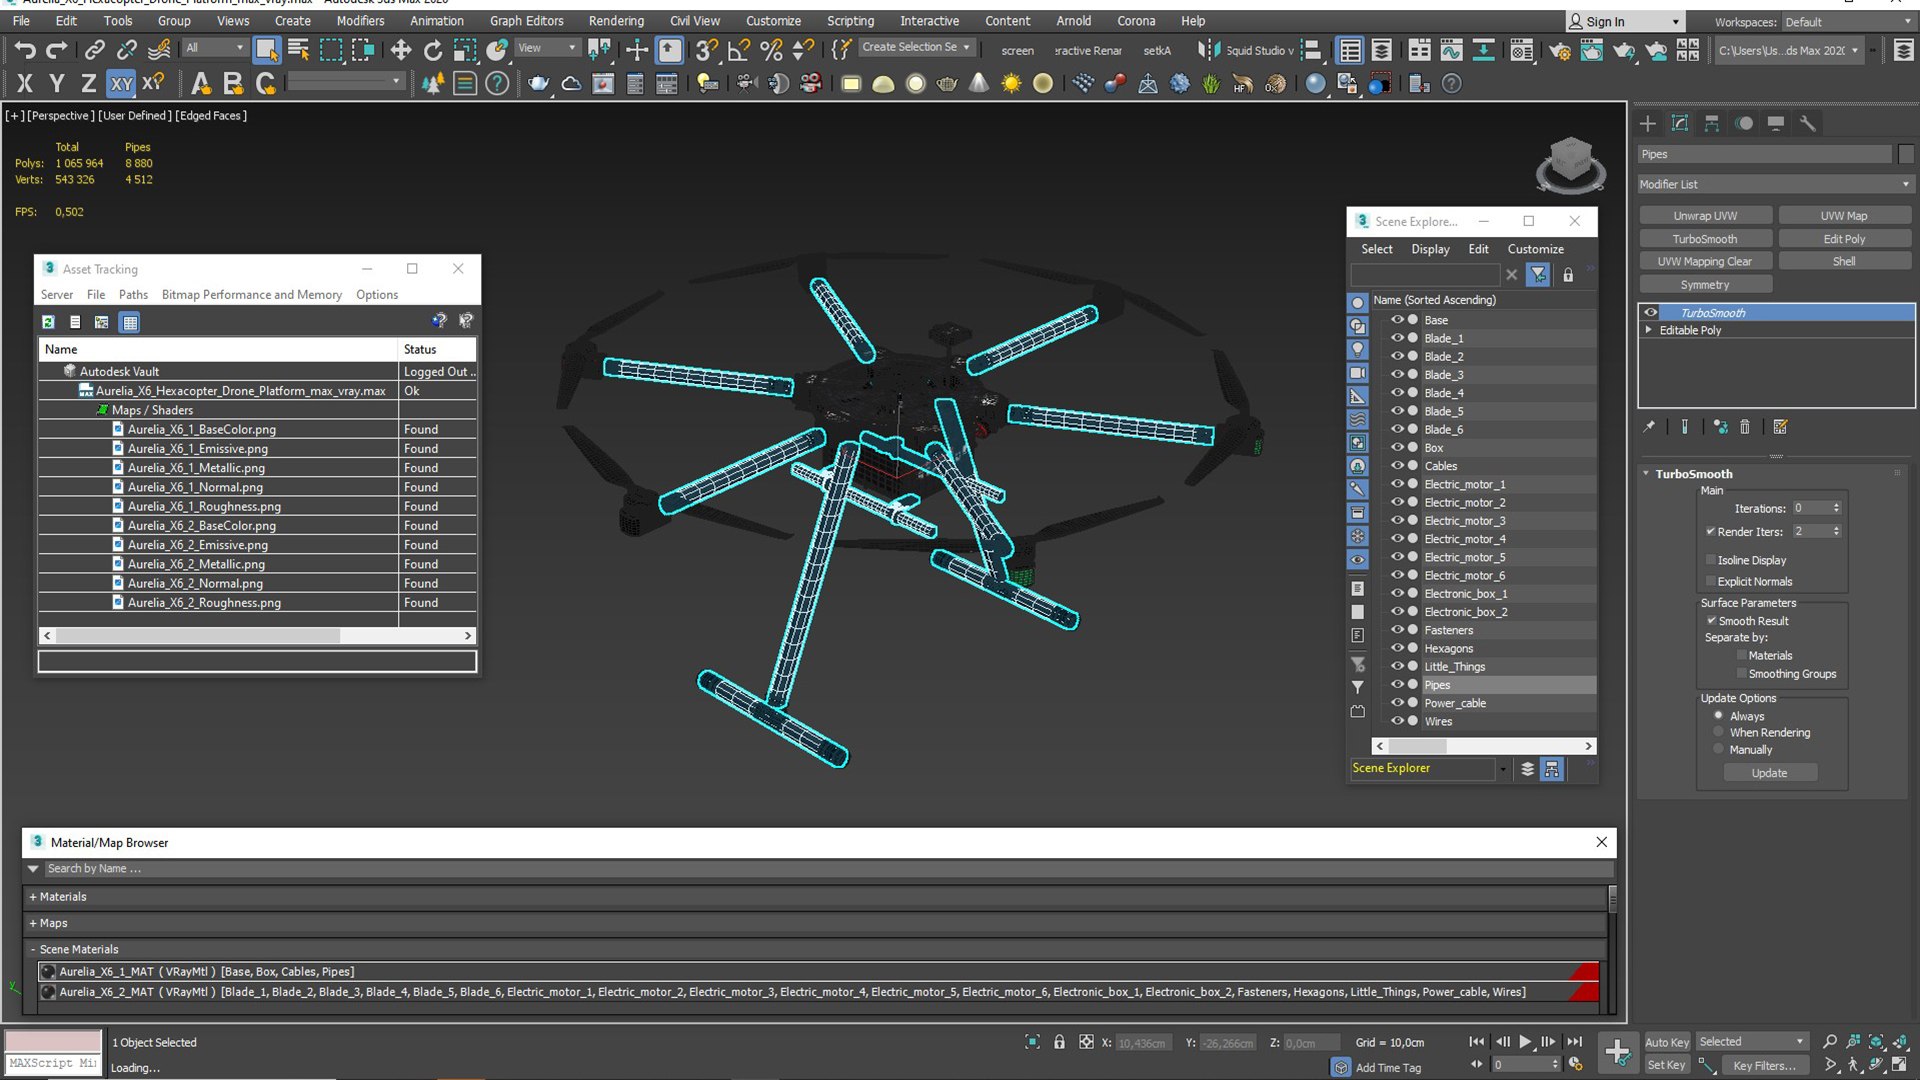Select the Rotate tool icon
1920x1080 pixels.
coord(433,50)
